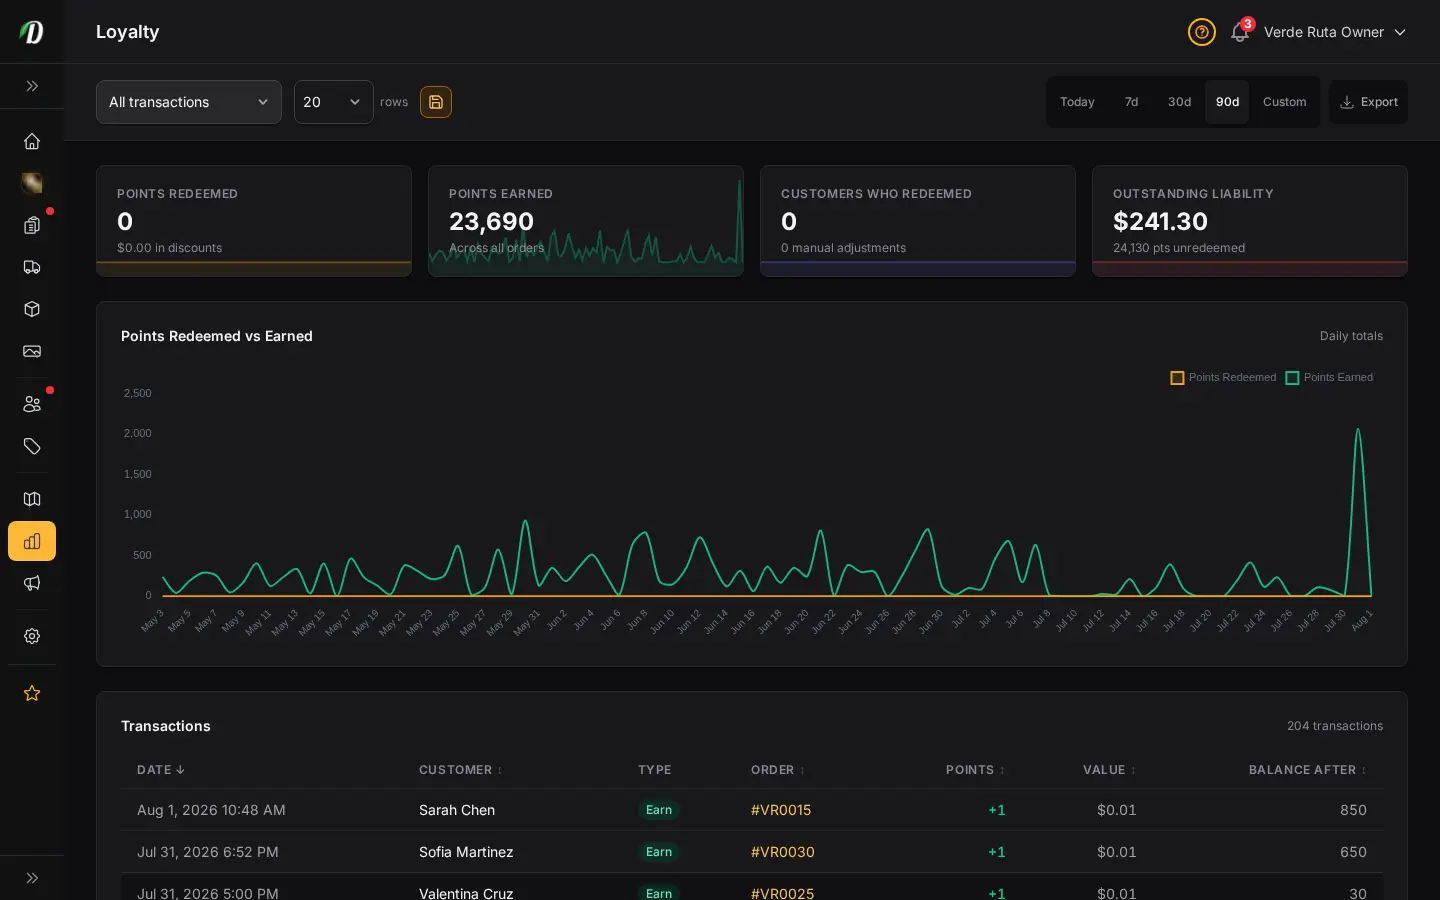This screenshot has height=900, width=1440.
Task: Open the tag icon in sidebar
Action: 32,446
